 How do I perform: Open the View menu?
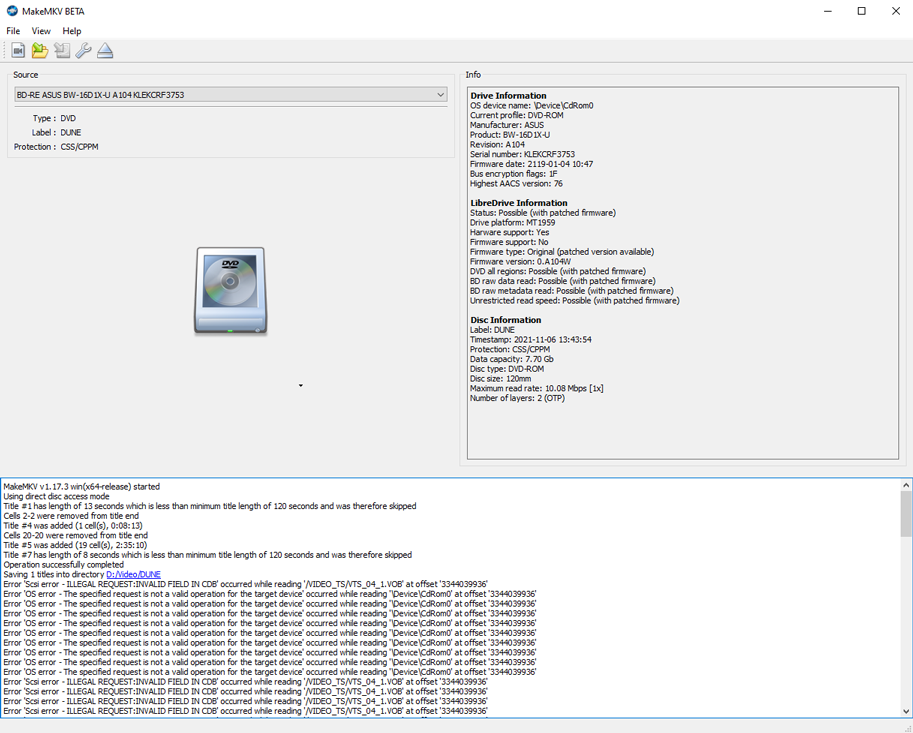(41, 31)
